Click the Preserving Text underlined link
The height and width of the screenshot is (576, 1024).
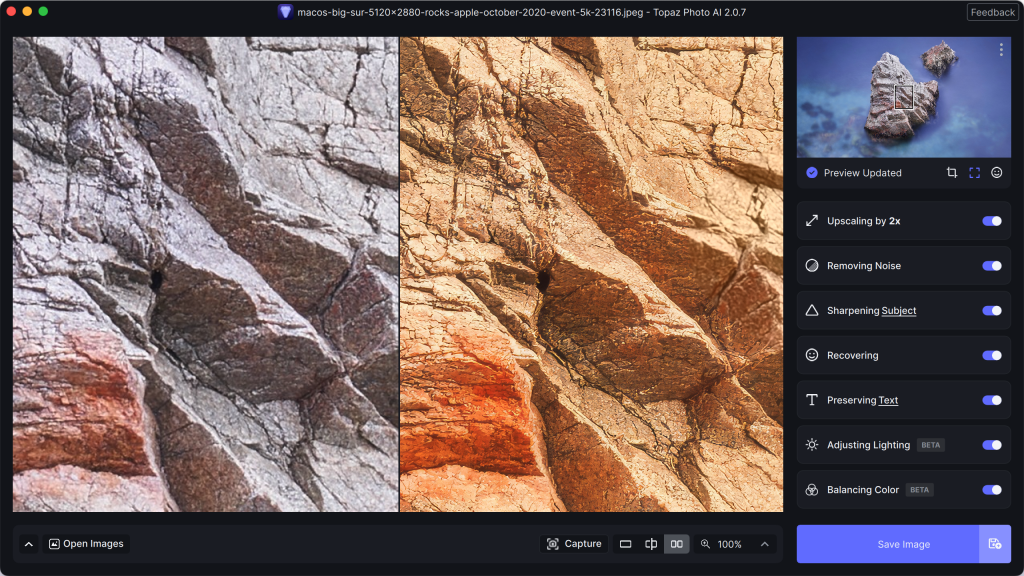click(x=889, y=400)
